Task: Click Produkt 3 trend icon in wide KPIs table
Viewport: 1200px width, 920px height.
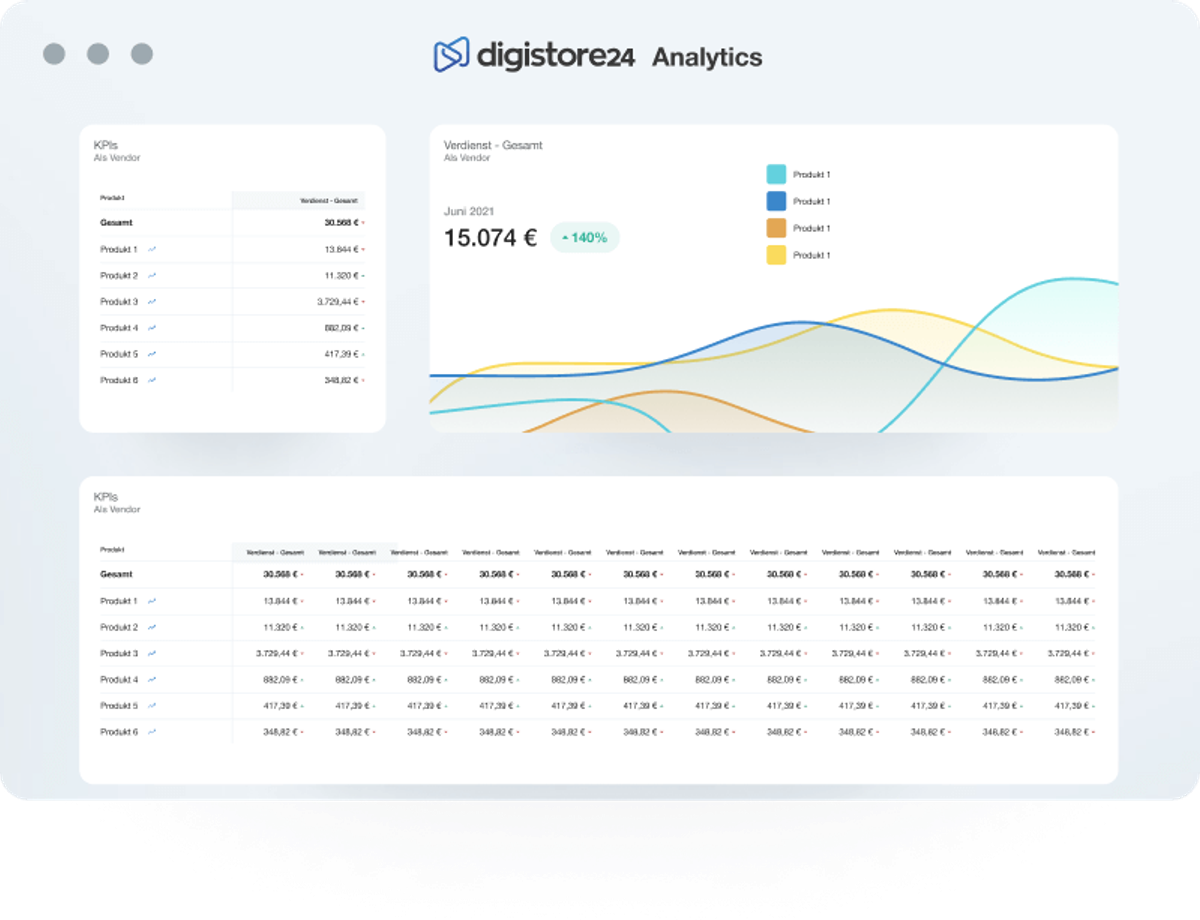Action: coord(152,653)
